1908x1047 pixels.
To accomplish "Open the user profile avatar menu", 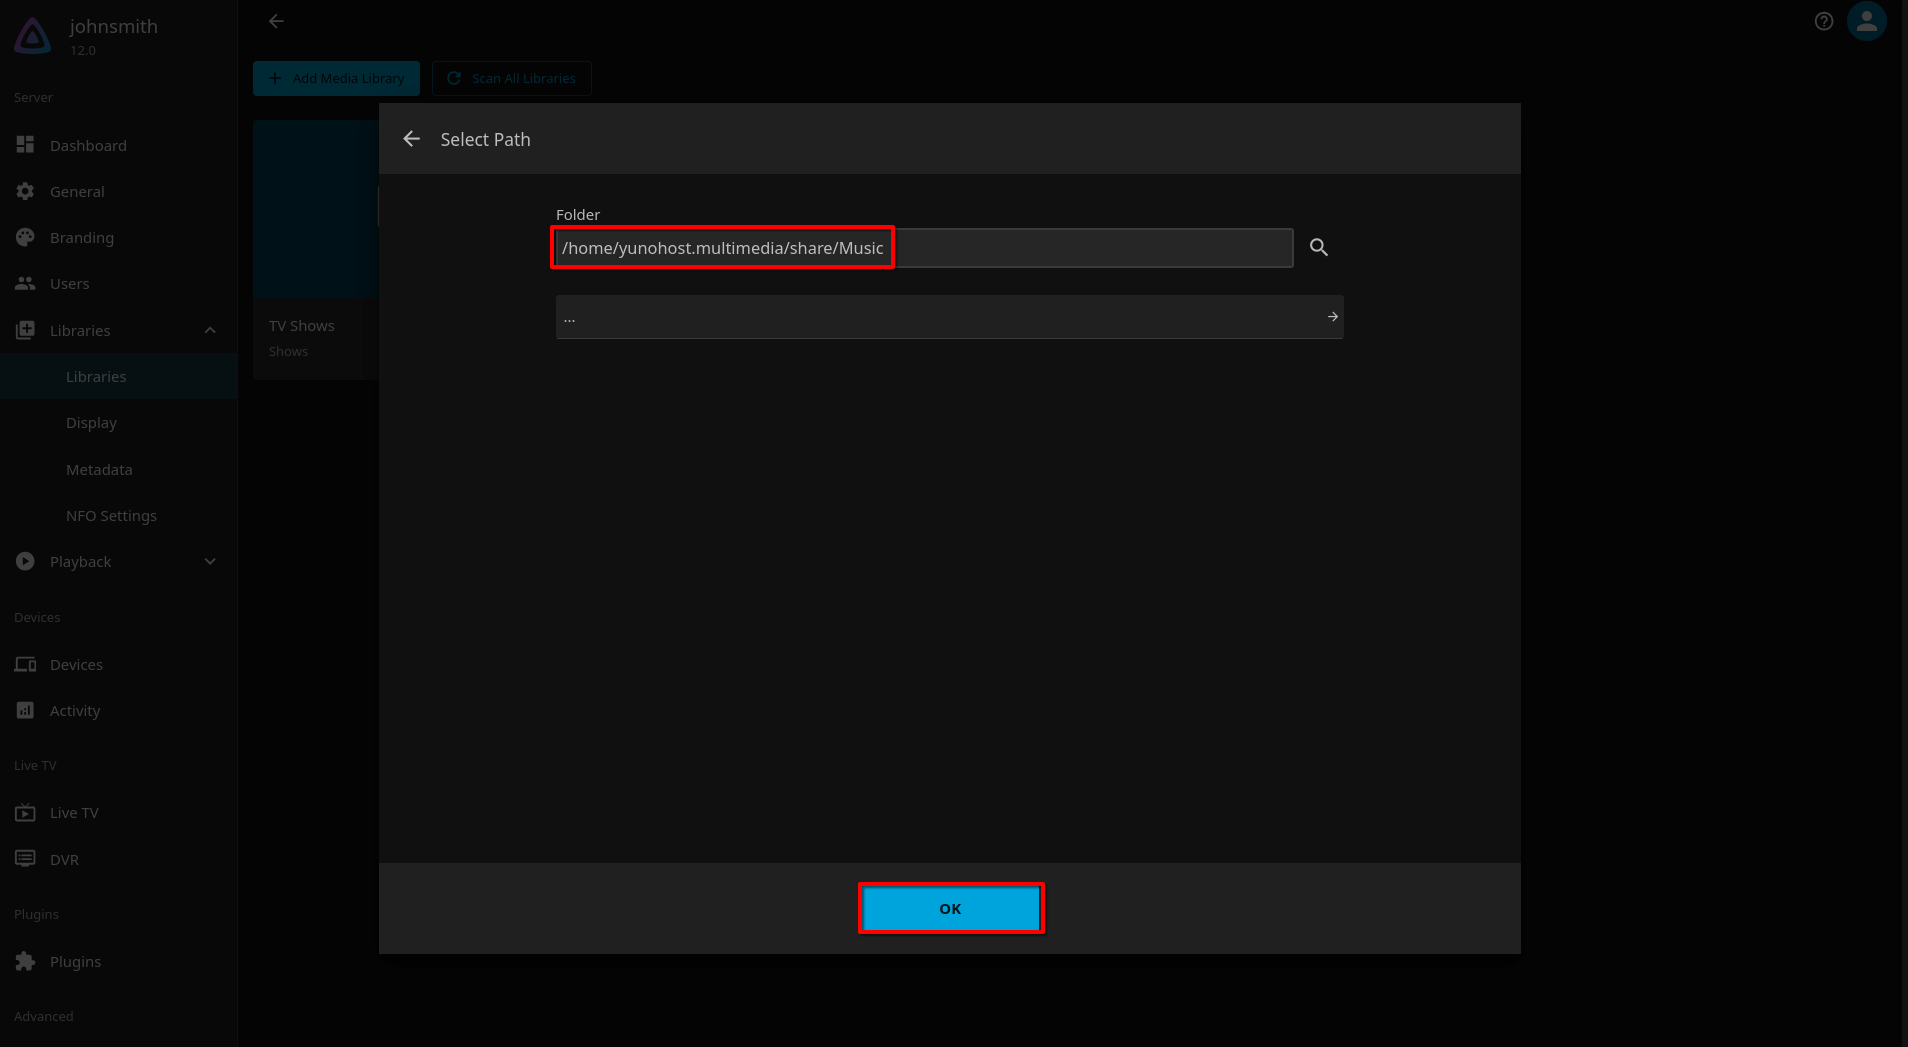I will coord(1867,21).
